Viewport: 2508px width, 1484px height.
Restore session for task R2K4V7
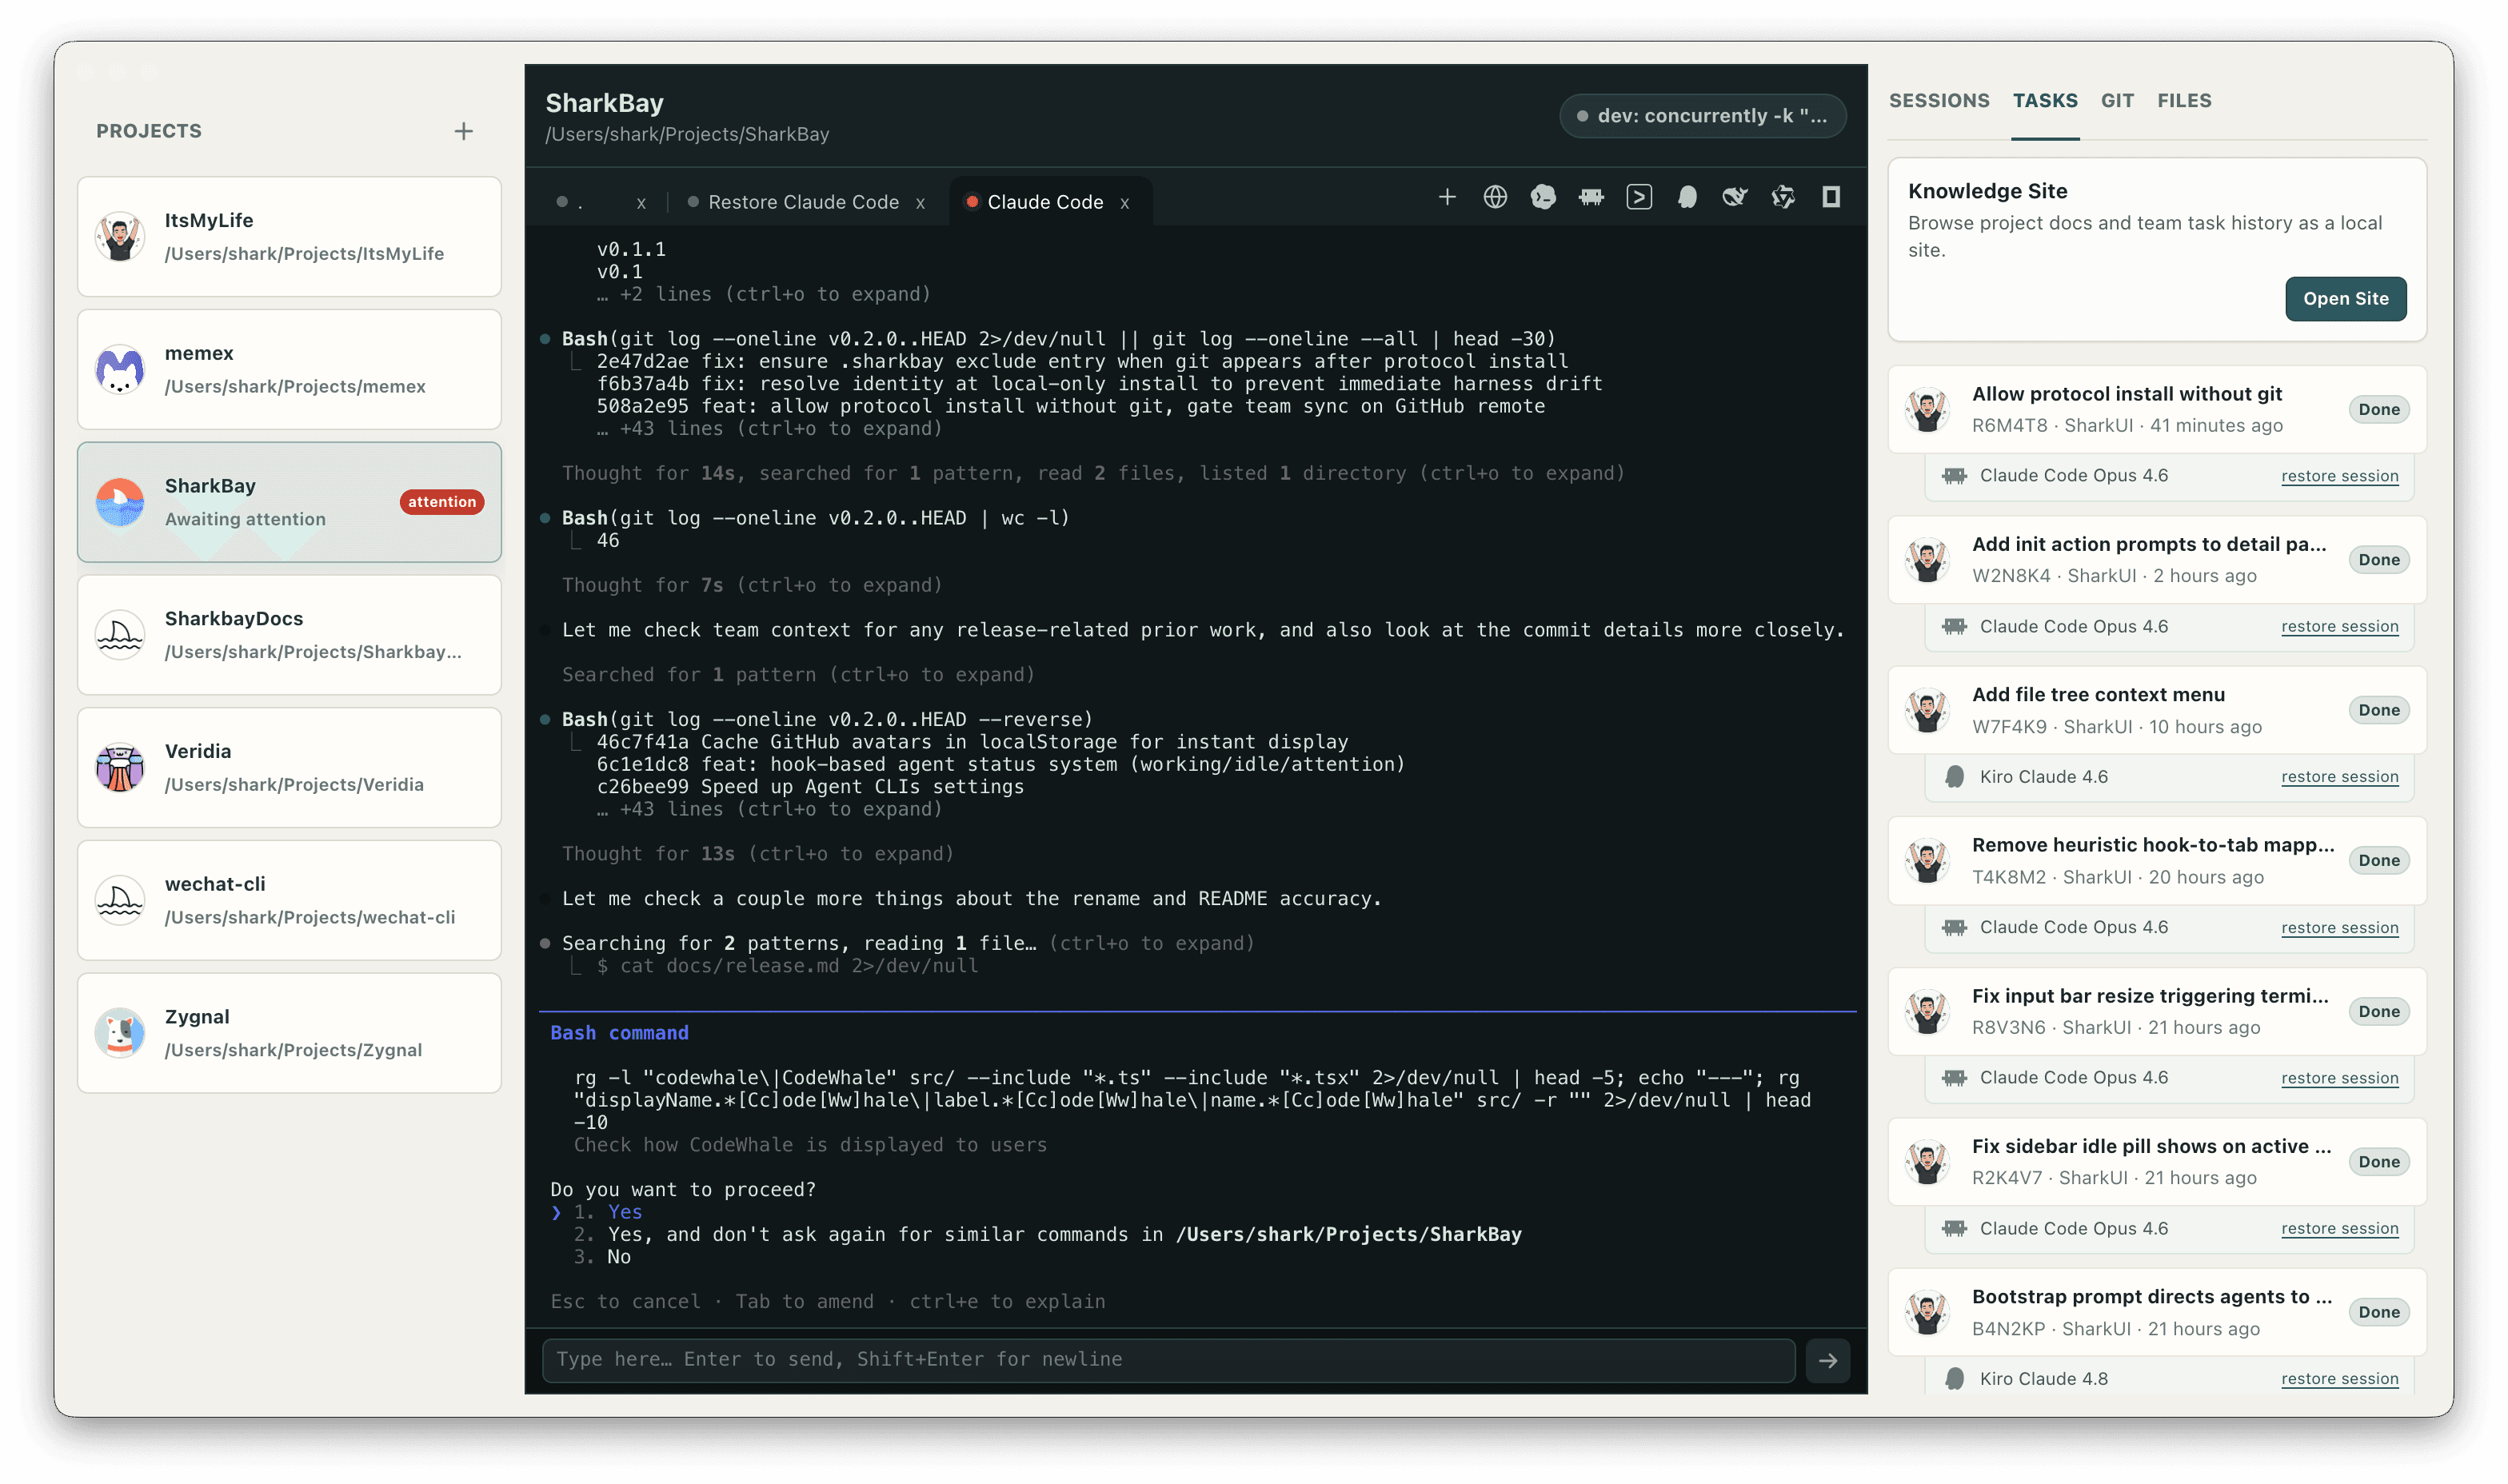tap(2339, 1229)
